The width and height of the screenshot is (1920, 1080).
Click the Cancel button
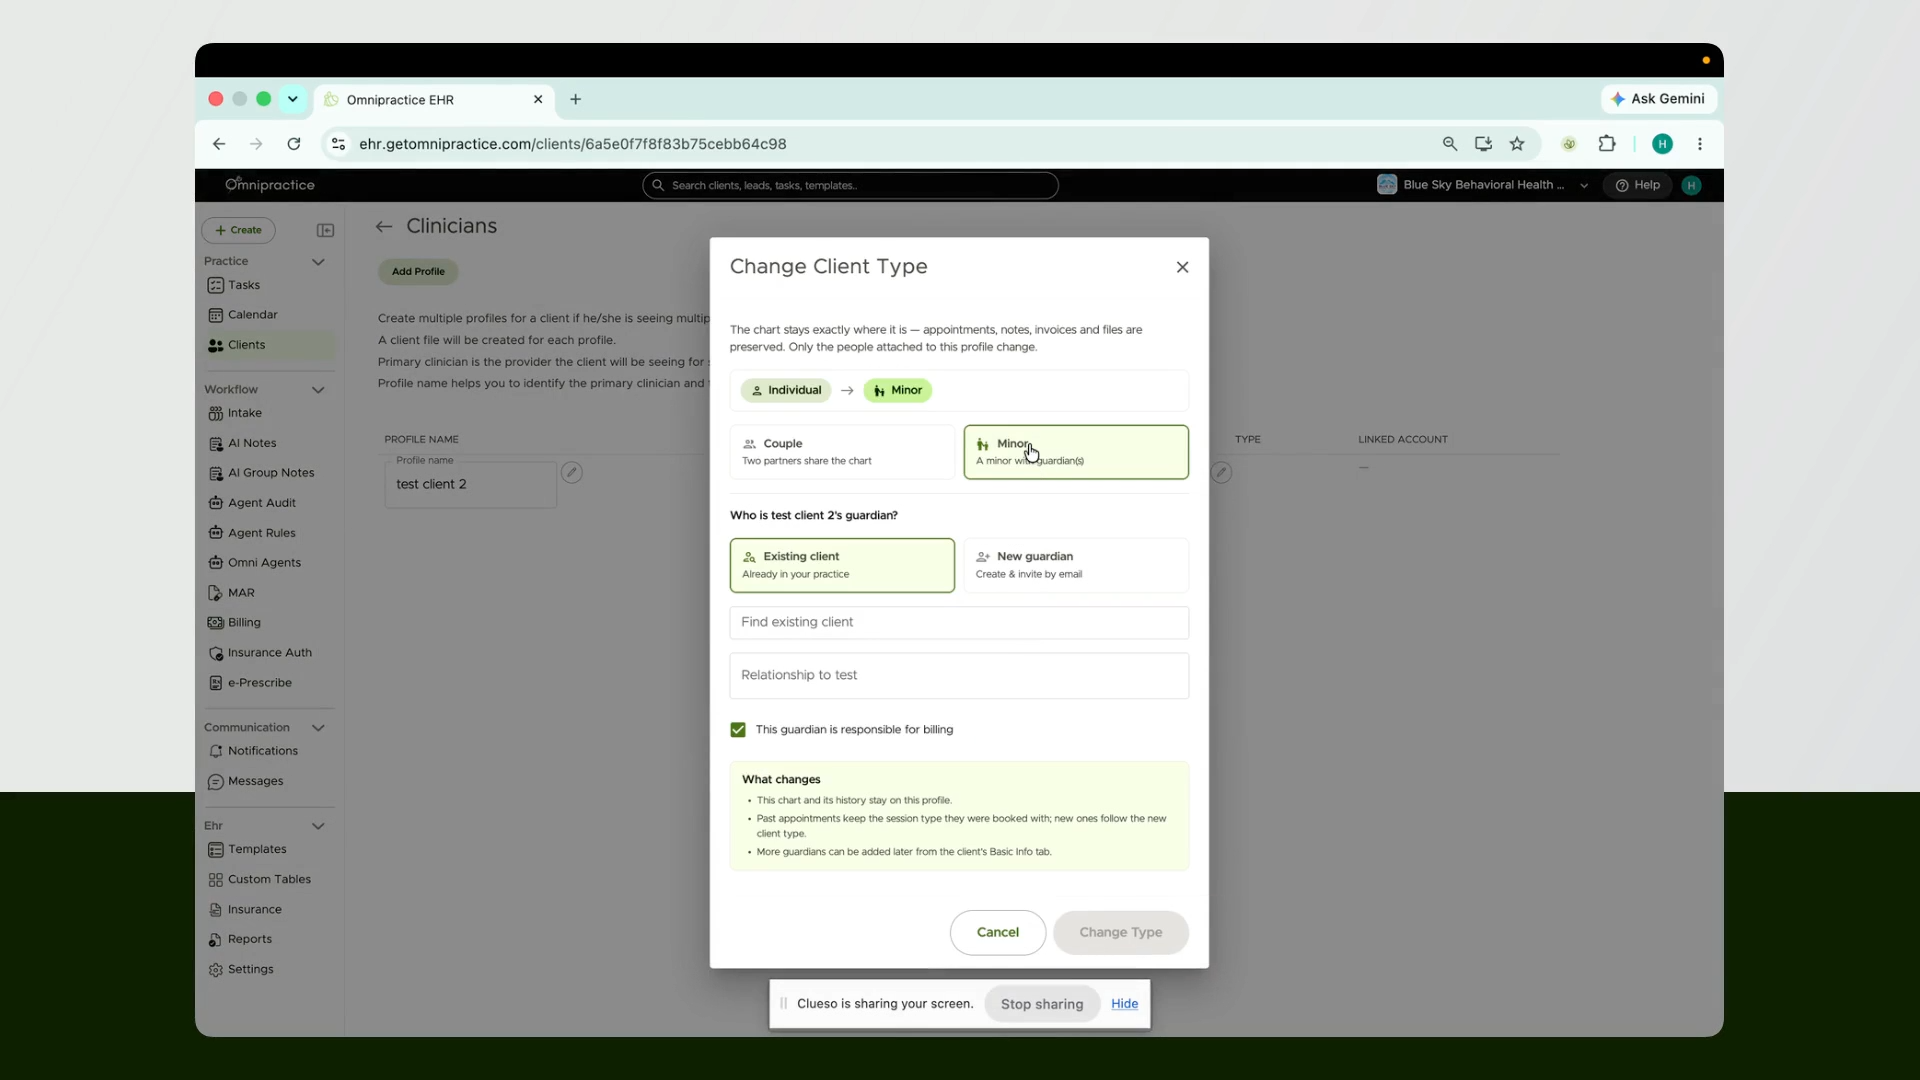997,932
